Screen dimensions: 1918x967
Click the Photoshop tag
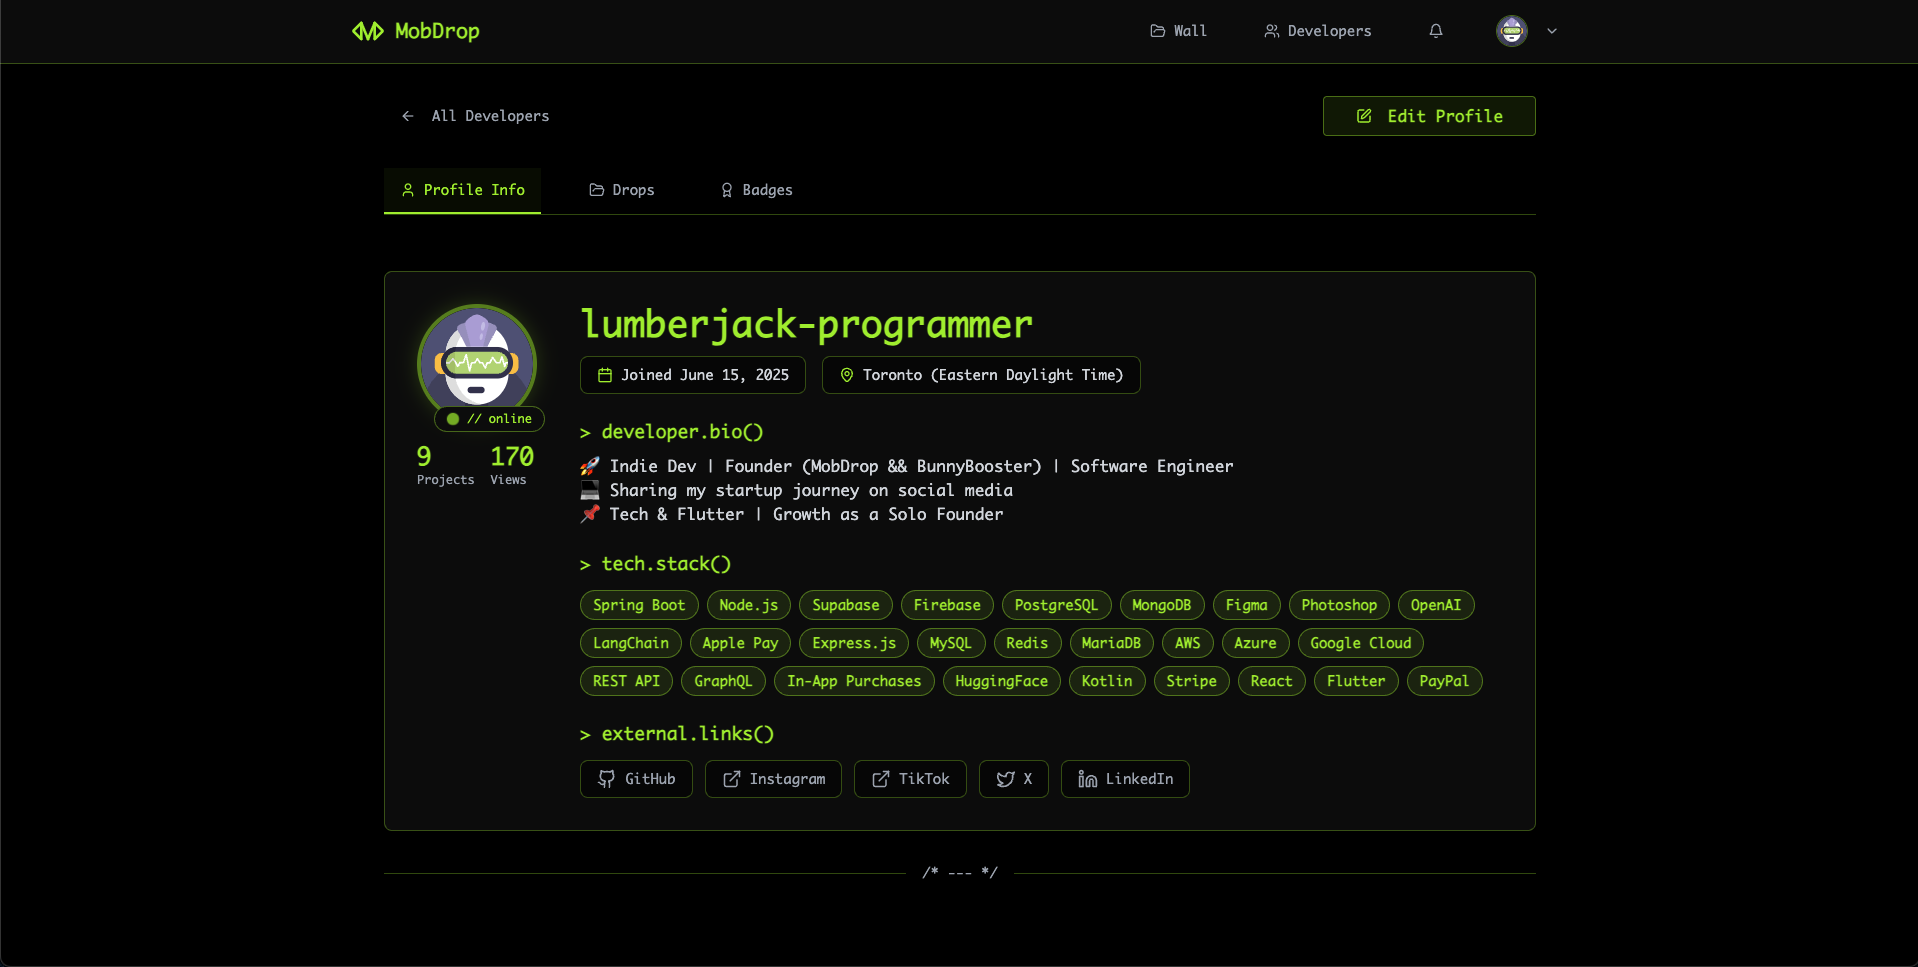(x=1339, y=605)
